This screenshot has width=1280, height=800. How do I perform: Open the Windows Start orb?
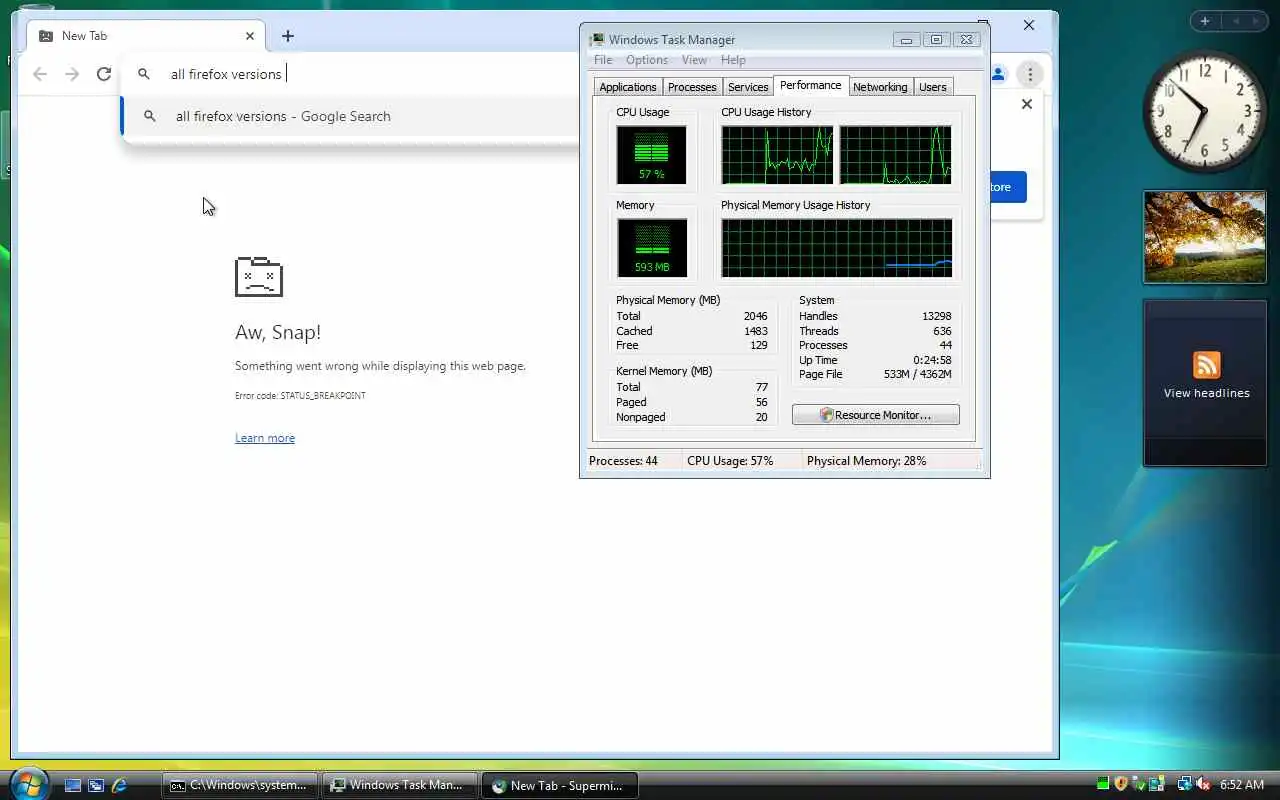(27, 784)
